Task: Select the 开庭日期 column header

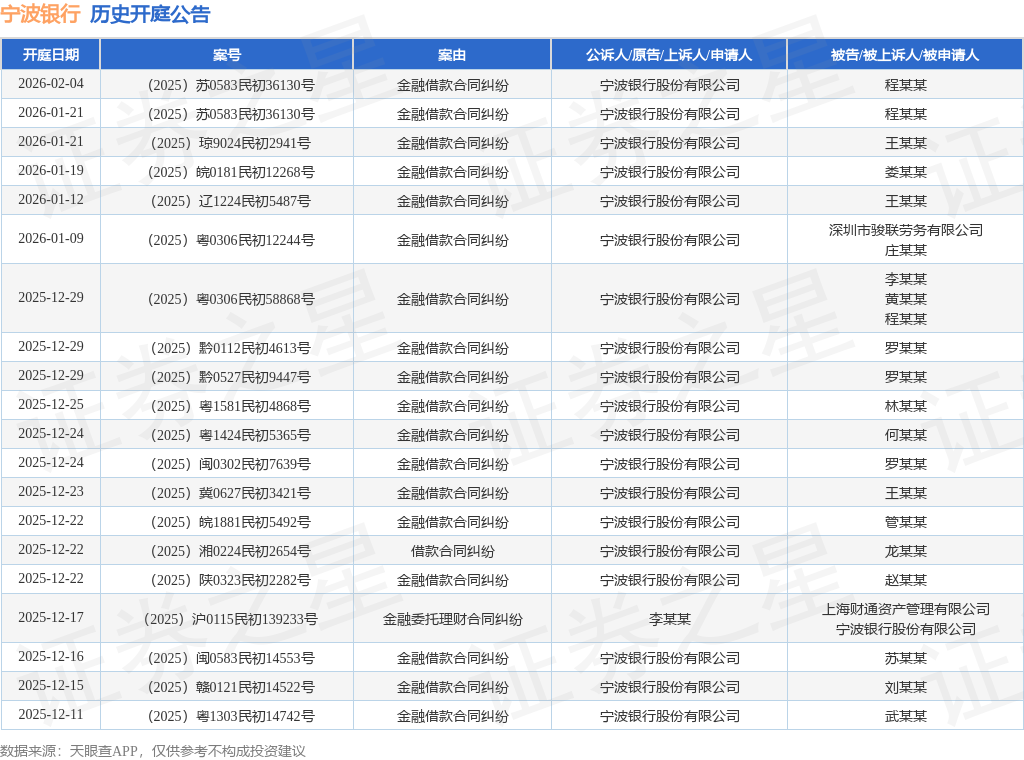Action: [x=51, y=55]
